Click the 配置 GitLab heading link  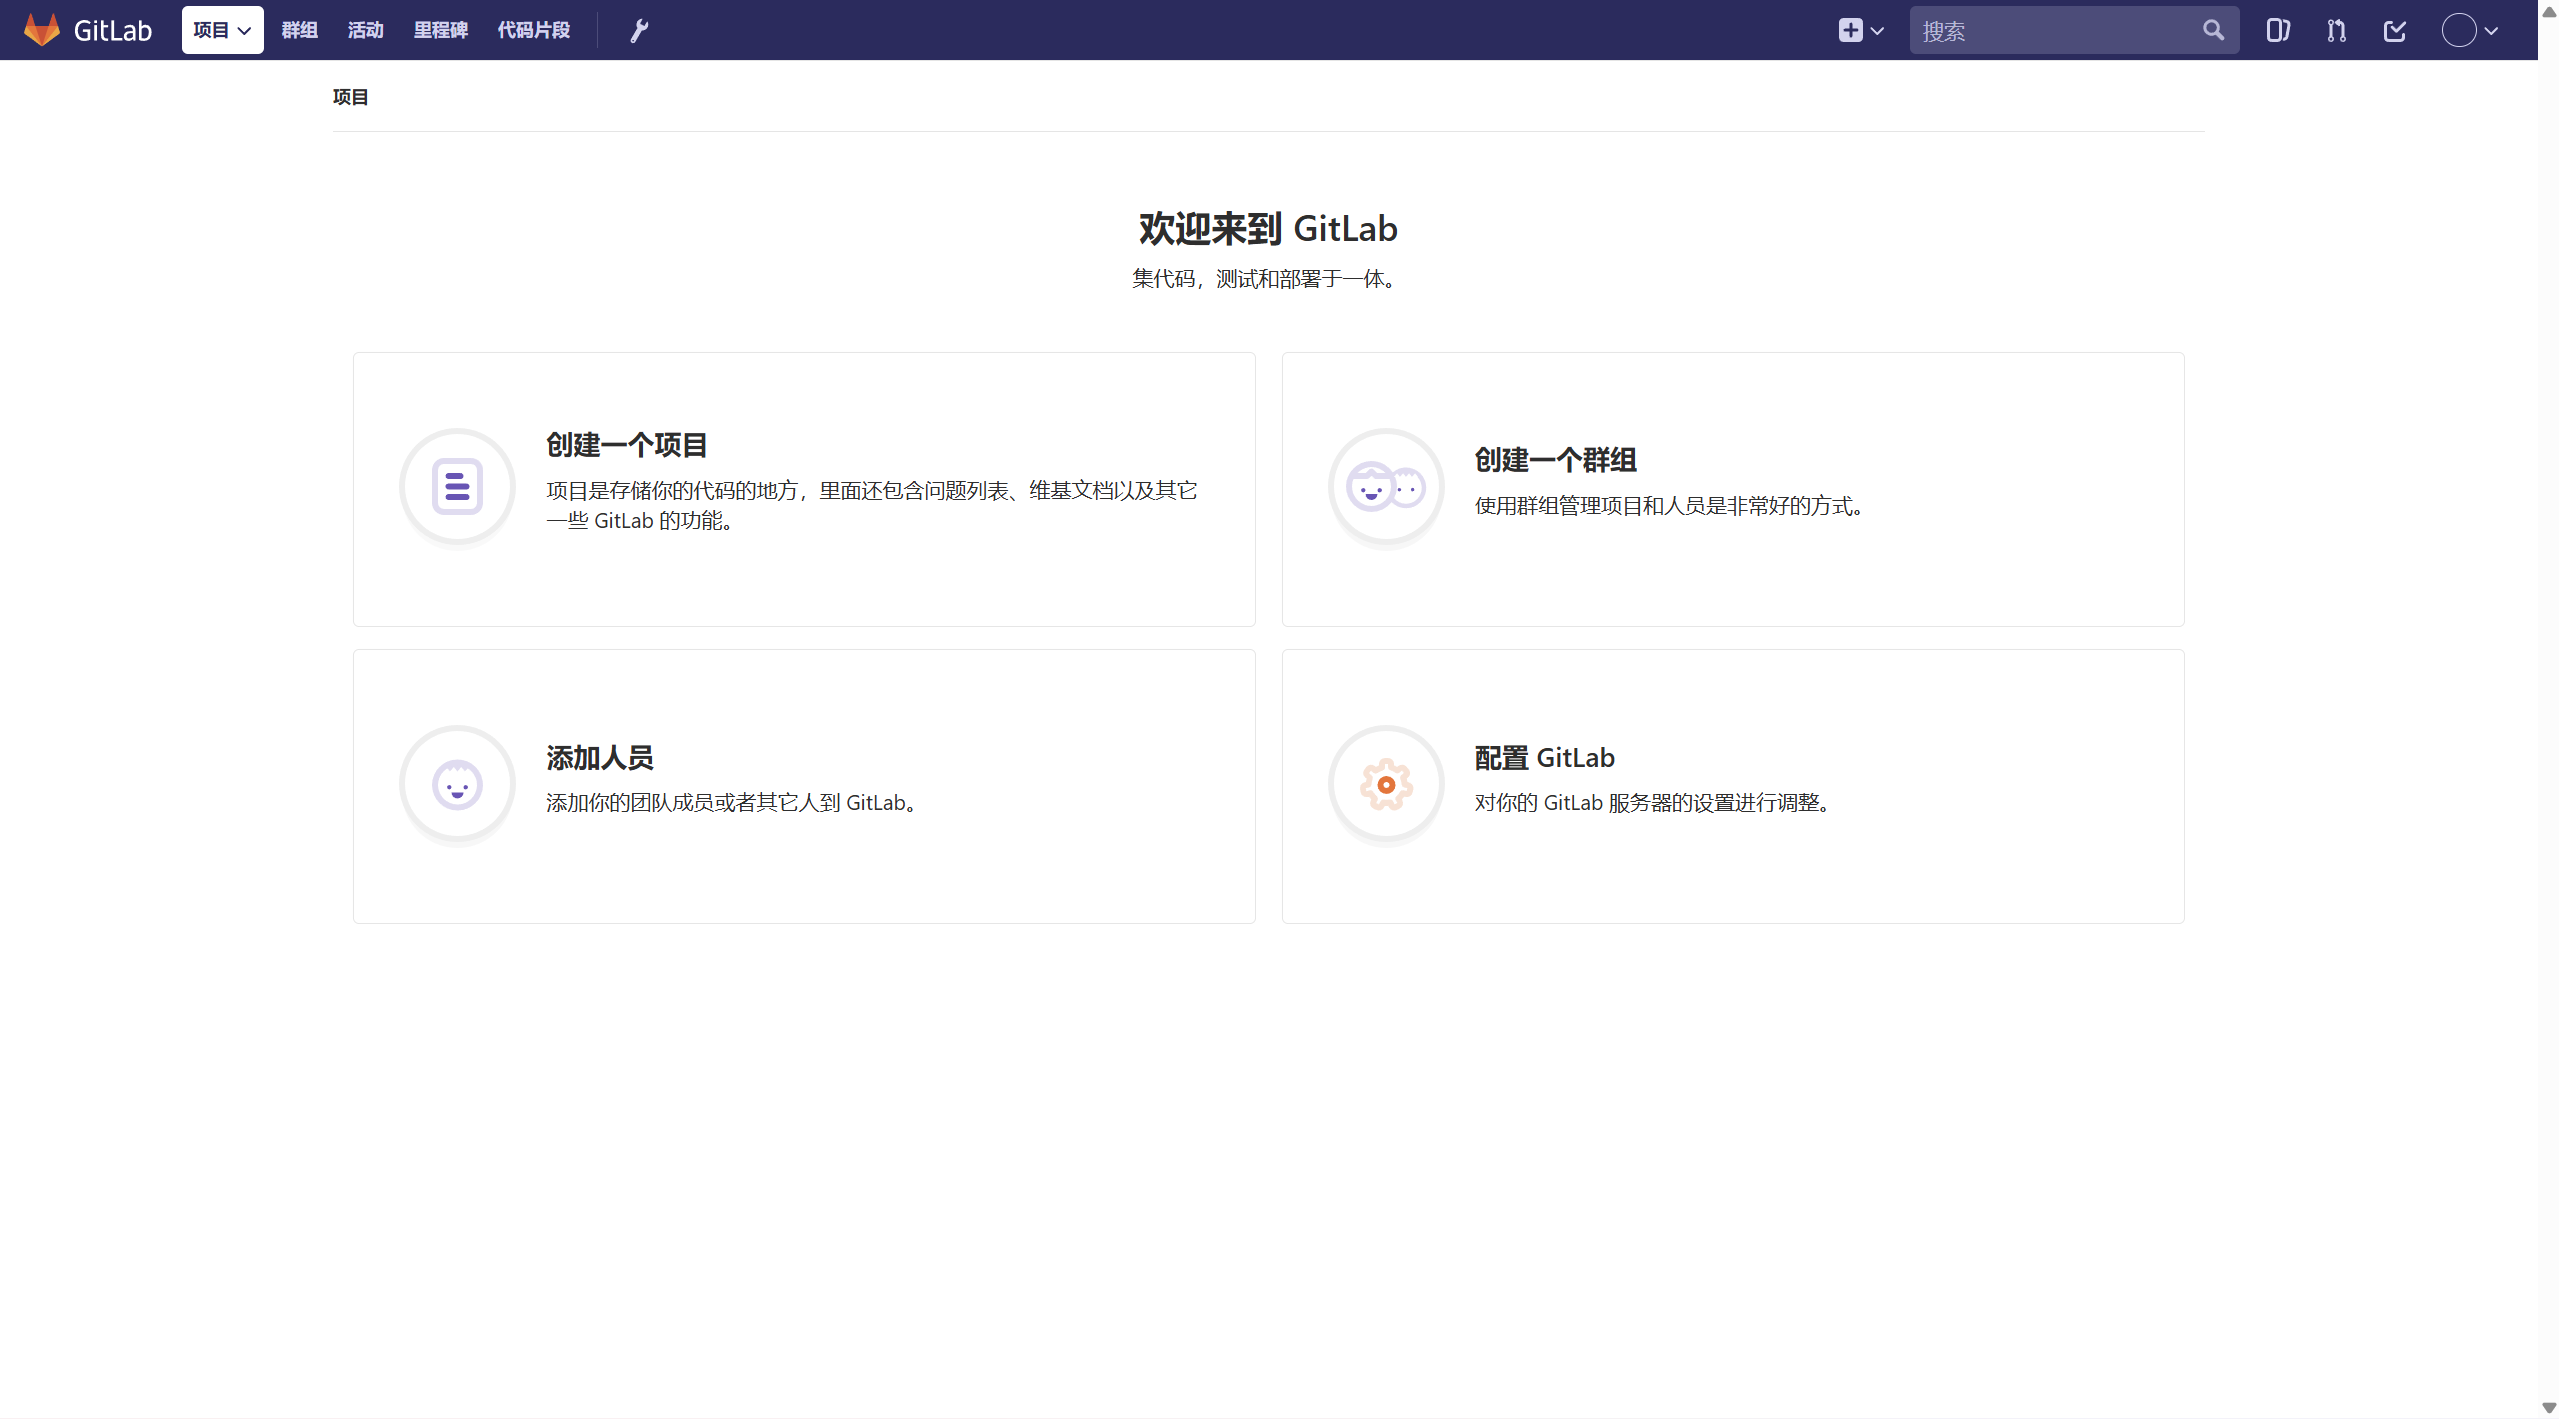click(x=1545, y=758)
